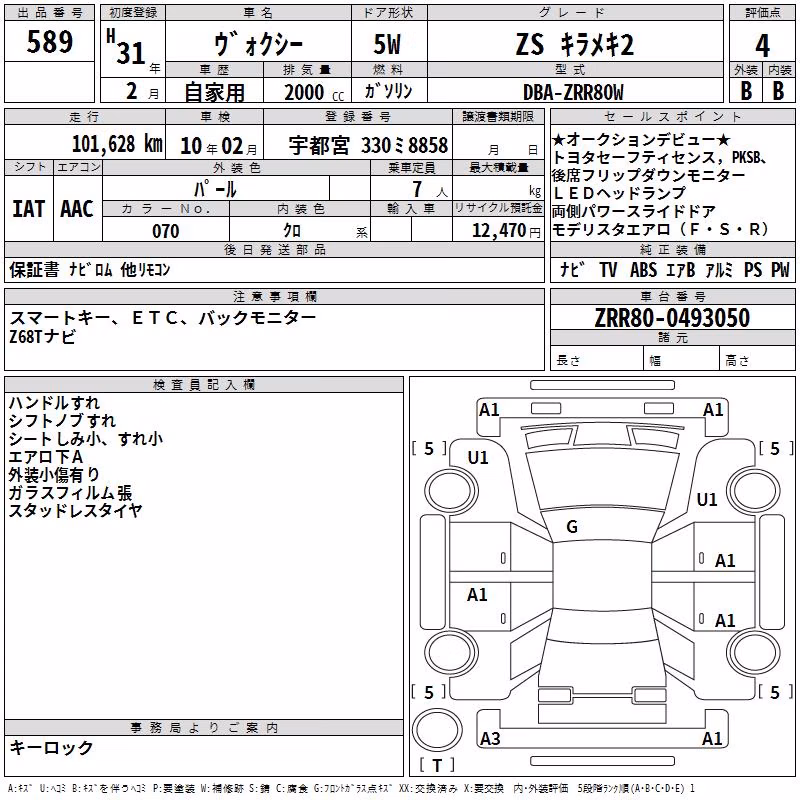The image size is (800, 800).
Task: Click the line 両側パワースライドドア
Action: pos(634,211)
